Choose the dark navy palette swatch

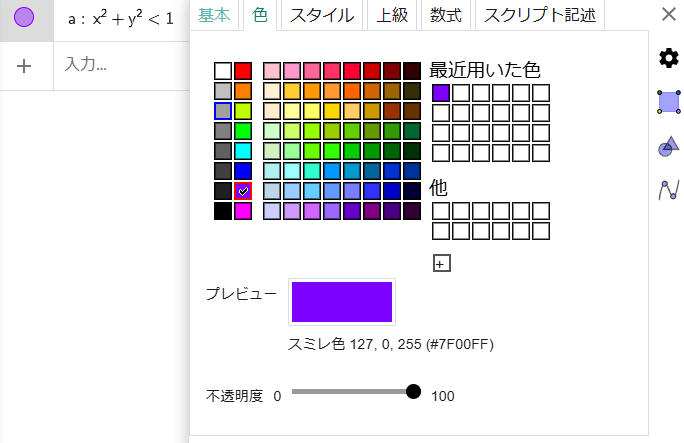412,191
